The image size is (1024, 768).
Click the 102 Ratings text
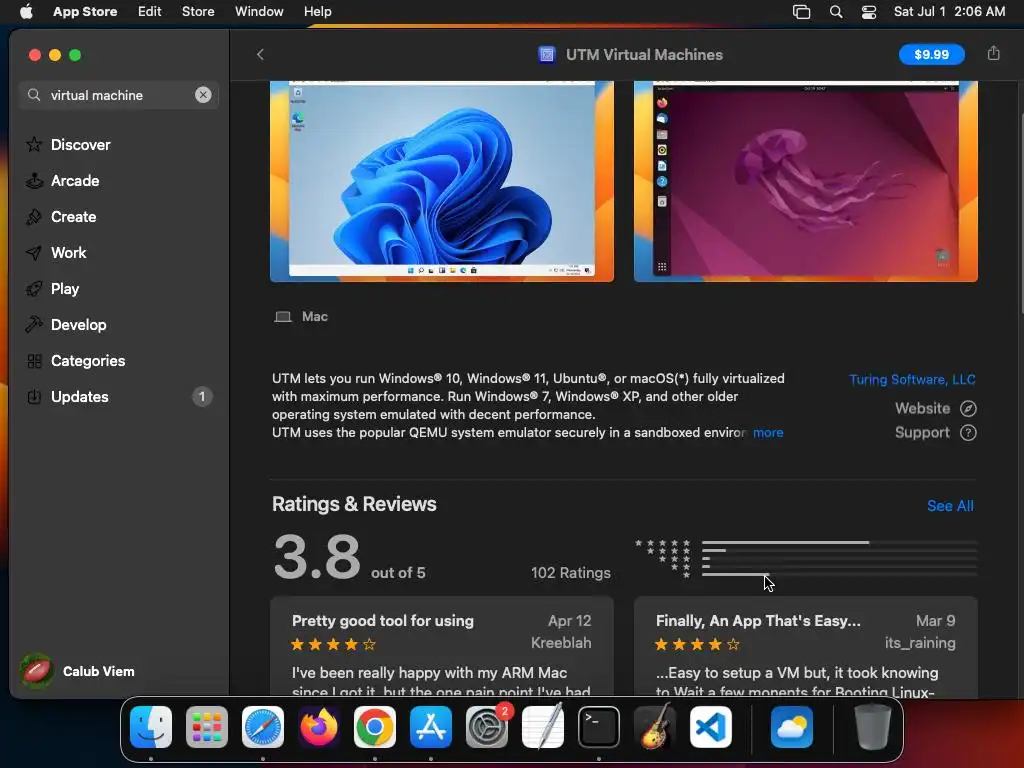571,573
